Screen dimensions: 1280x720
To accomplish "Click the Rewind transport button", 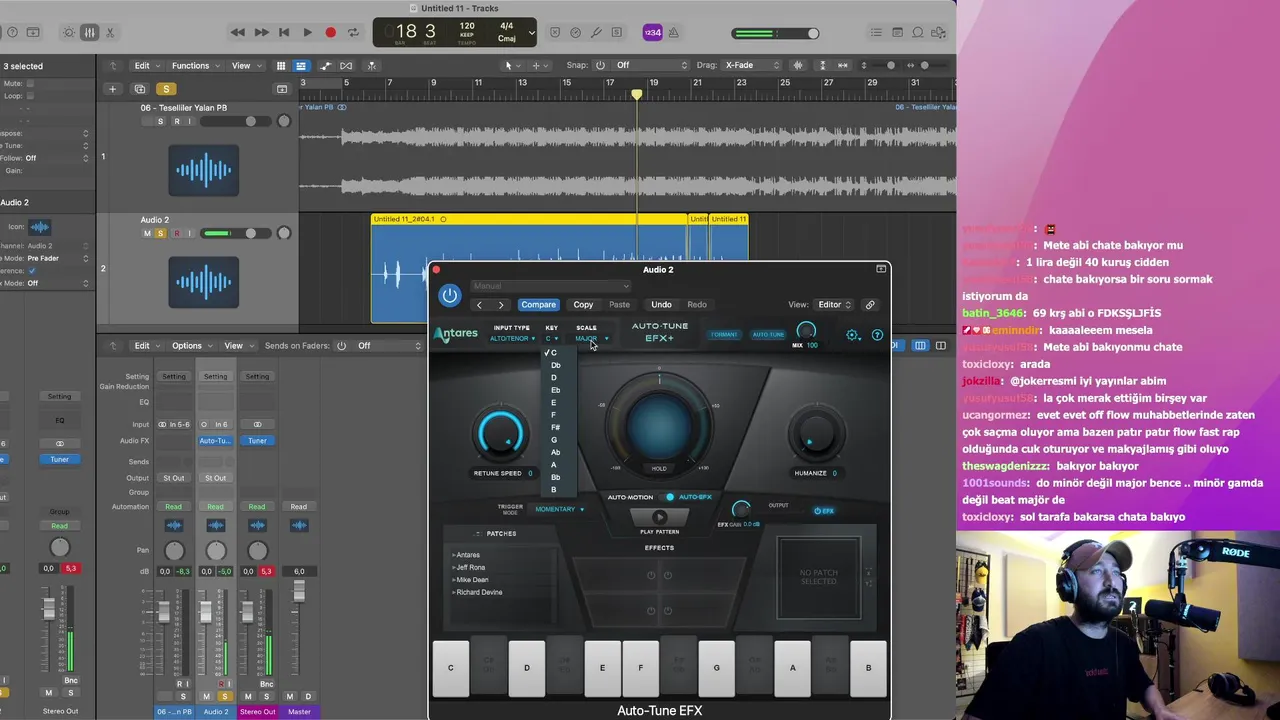I will [x=238, y=33].
